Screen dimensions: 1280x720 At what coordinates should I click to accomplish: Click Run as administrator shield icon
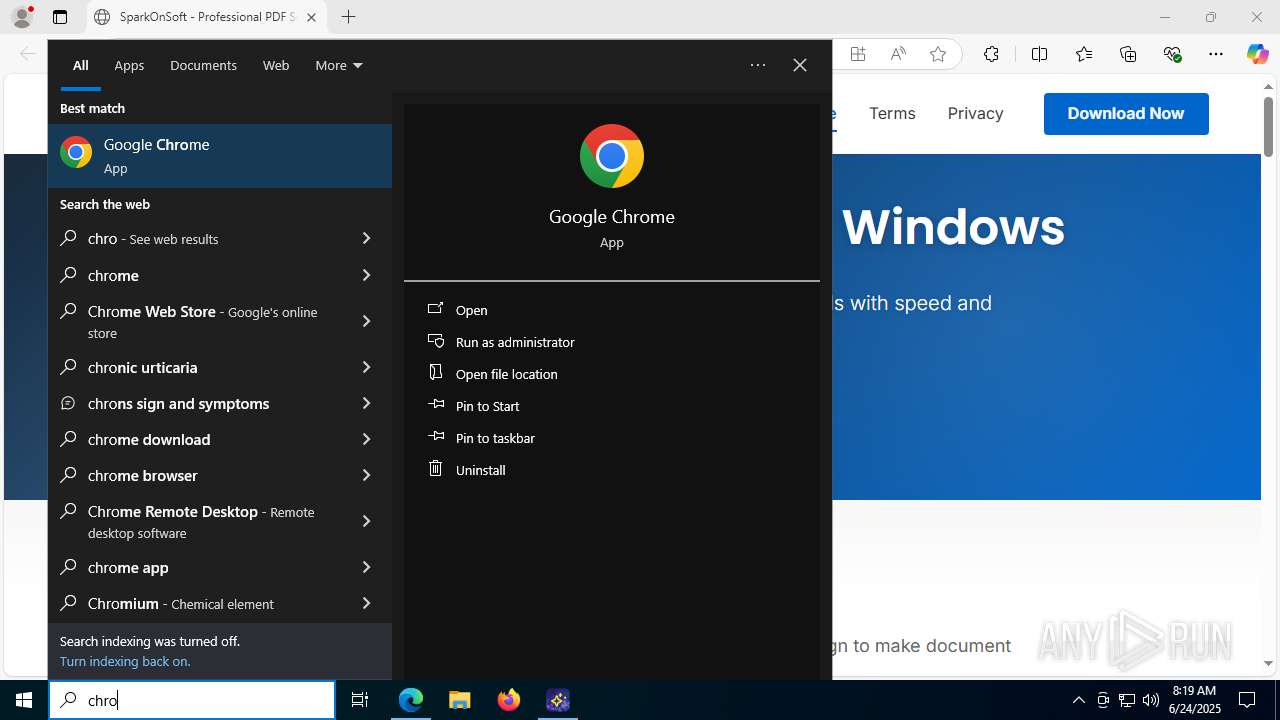[x=435, y=341]
